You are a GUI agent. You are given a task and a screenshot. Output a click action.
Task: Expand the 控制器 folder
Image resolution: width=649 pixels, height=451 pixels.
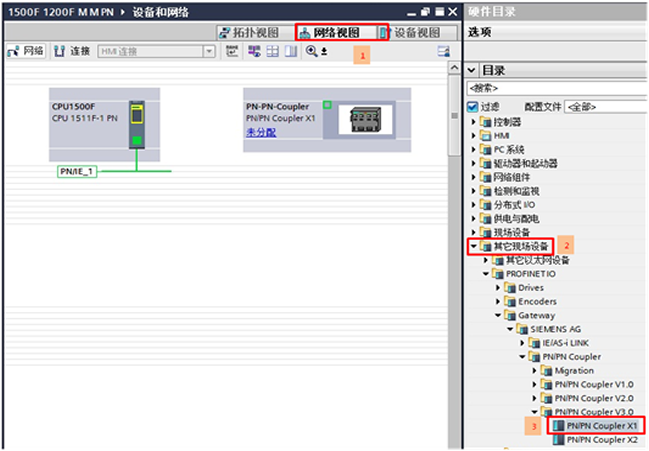point(474,122)
